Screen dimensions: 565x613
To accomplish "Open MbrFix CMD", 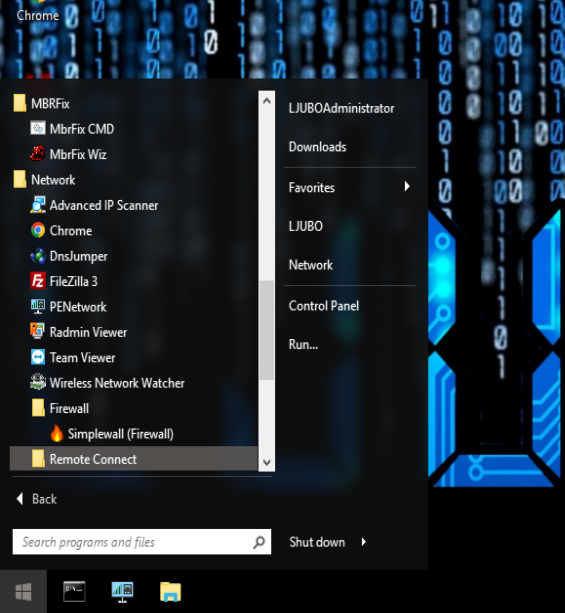I will coord(133,129).
